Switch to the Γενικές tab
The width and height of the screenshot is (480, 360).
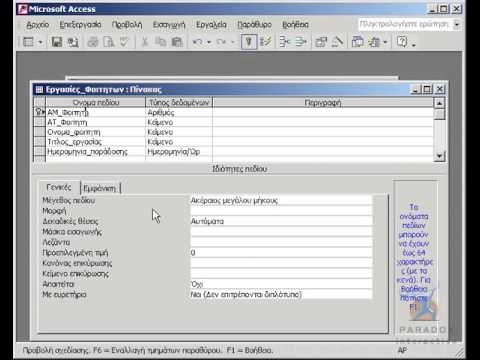(x=59, y=187)
